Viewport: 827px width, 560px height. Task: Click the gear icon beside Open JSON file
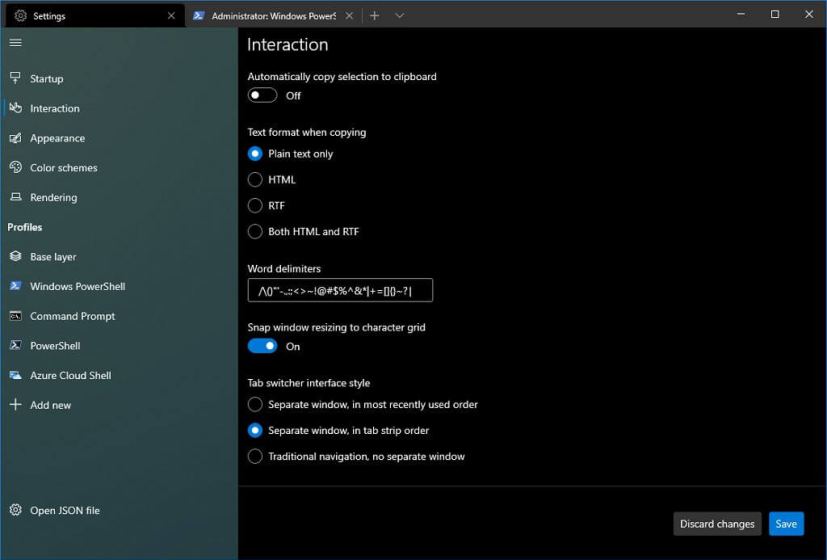(x=15, y=510)
